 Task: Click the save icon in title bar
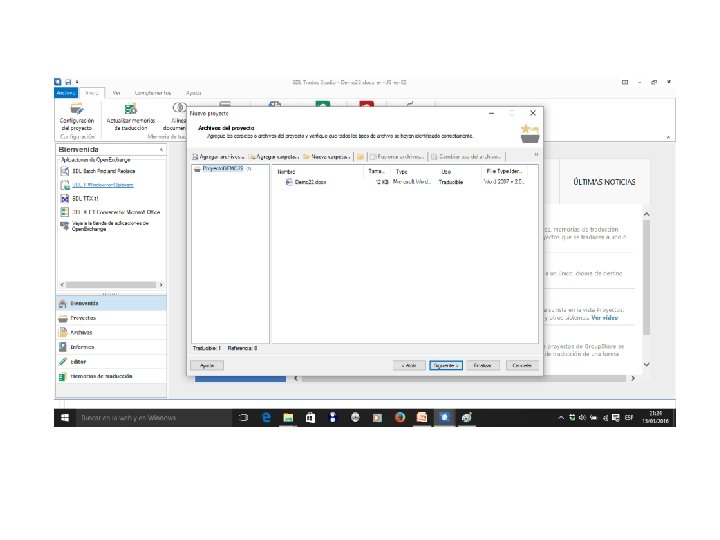(x=68, y=82)
